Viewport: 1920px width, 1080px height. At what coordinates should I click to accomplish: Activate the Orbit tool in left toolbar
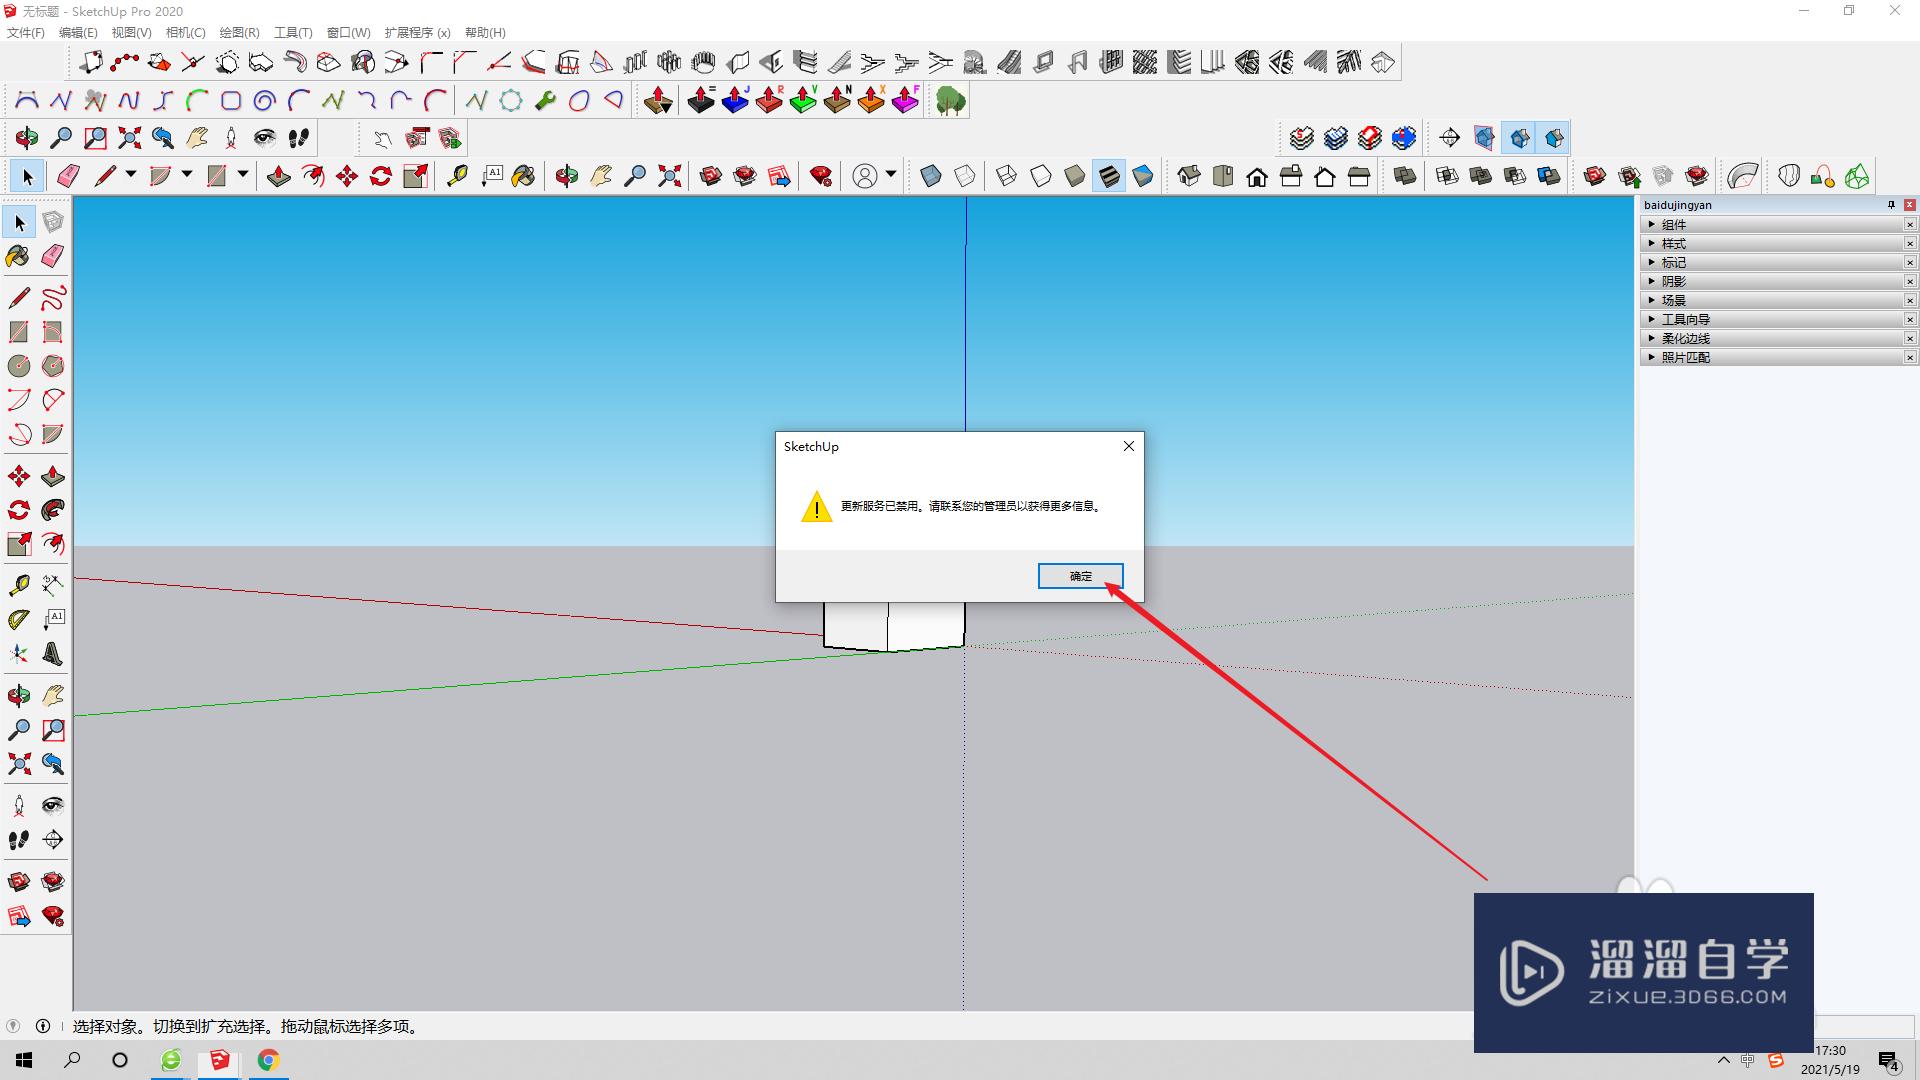(18, 696)
